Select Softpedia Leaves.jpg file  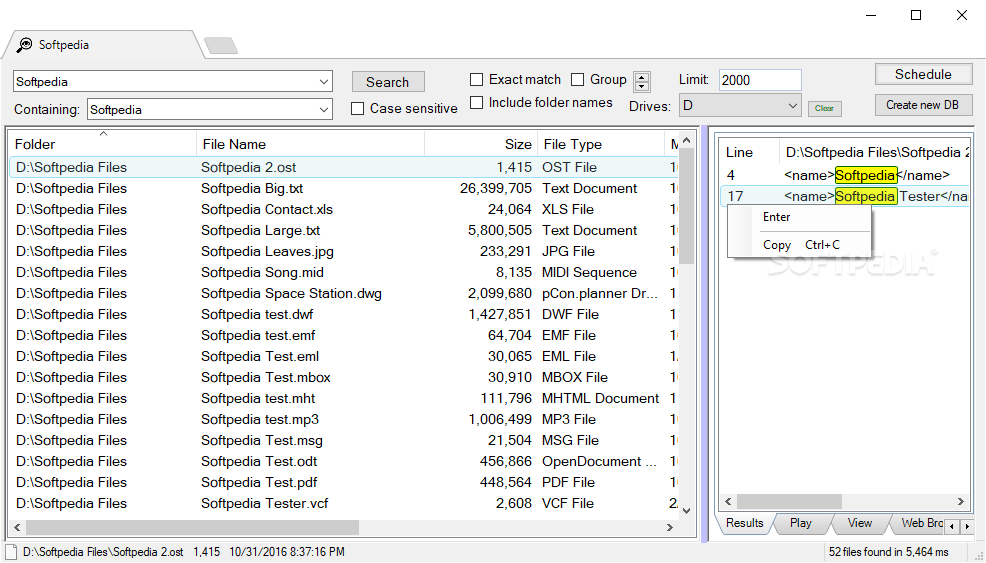(x=344, y=252)
